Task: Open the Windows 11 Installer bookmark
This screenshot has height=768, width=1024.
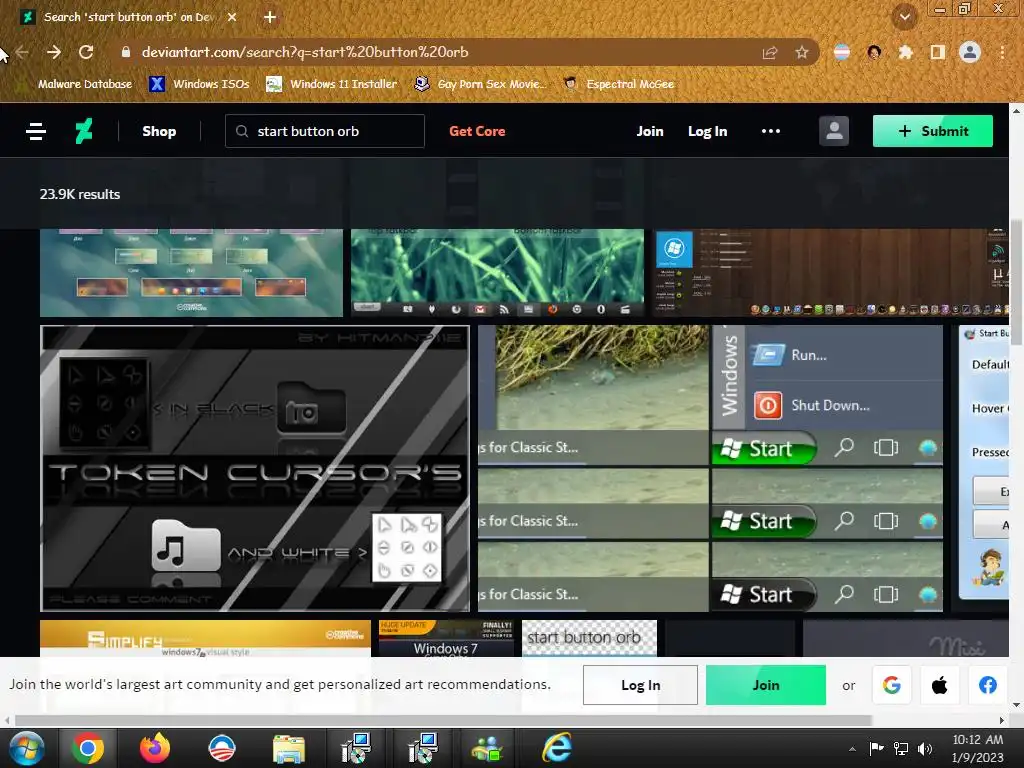Action: point(332,84)
